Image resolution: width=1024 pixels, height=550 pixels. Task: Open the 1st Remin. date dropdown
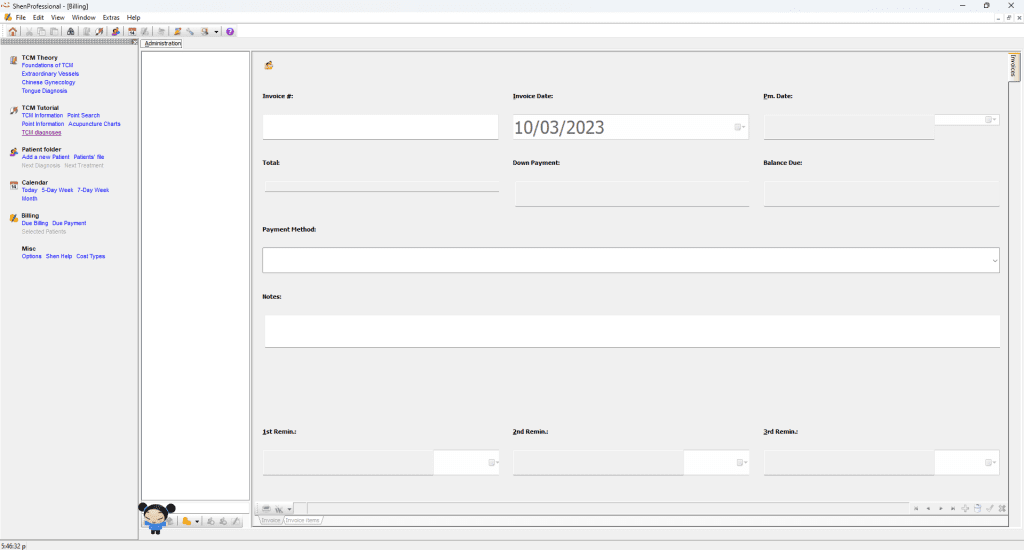pyautogui.click(x=492, y=463)
